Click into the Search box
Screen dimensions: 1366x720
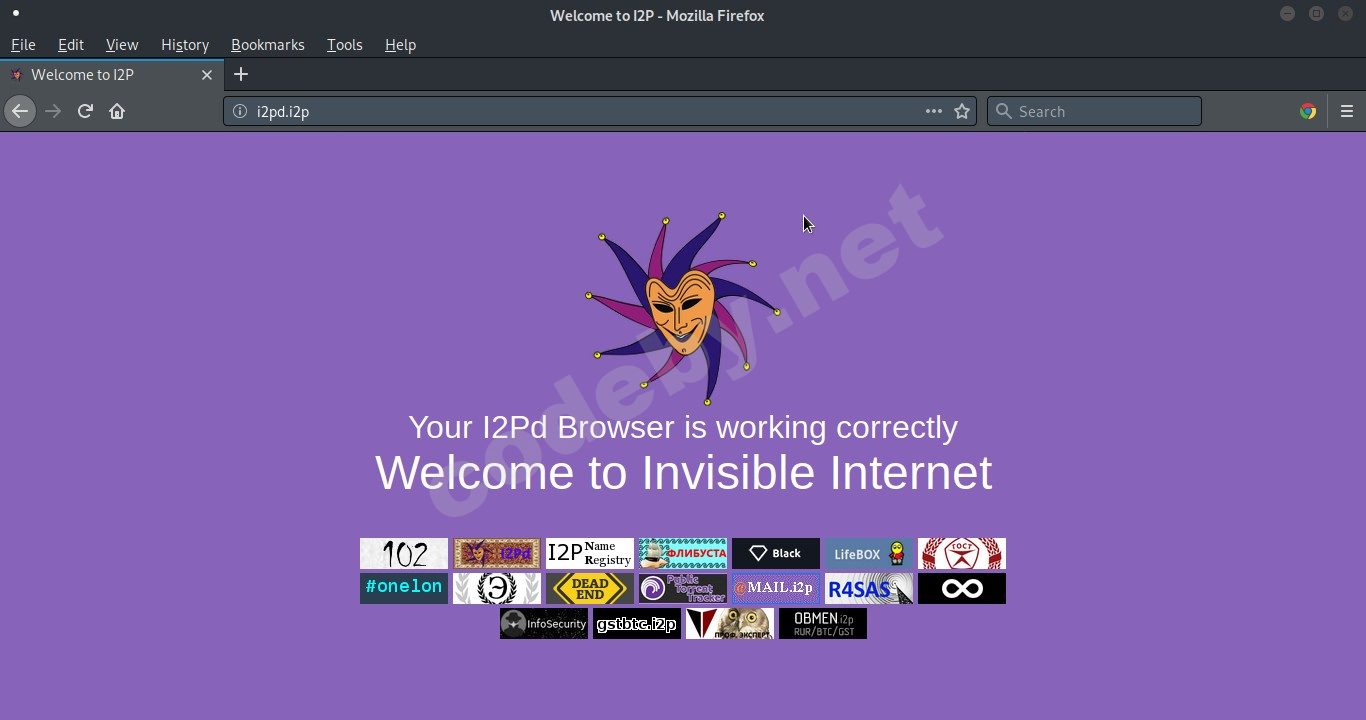click(x=1094, y=111)
